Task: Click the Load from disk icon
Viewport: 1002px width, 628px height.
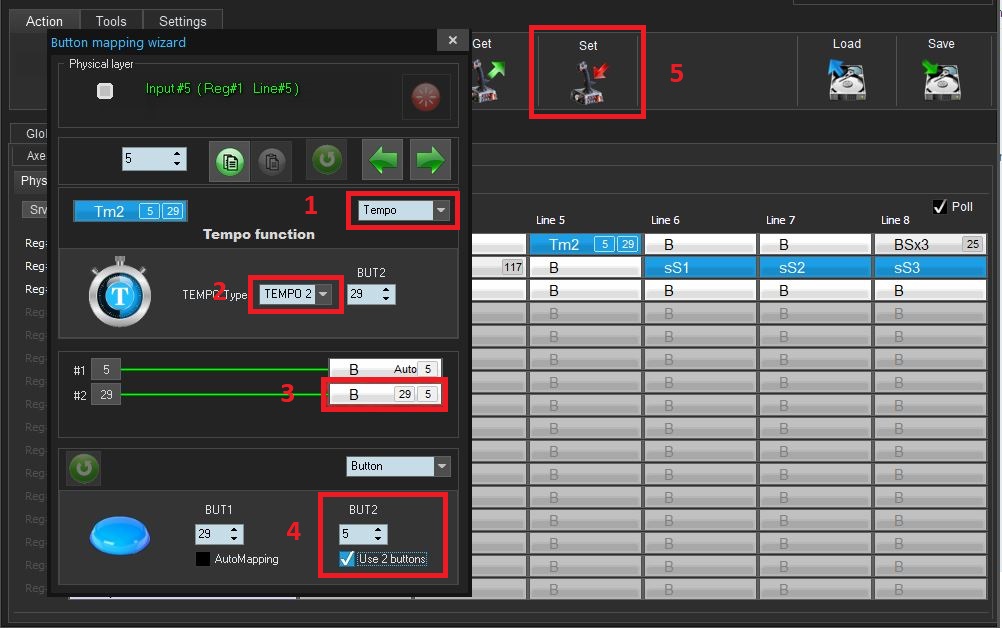Action: point(846,81)
